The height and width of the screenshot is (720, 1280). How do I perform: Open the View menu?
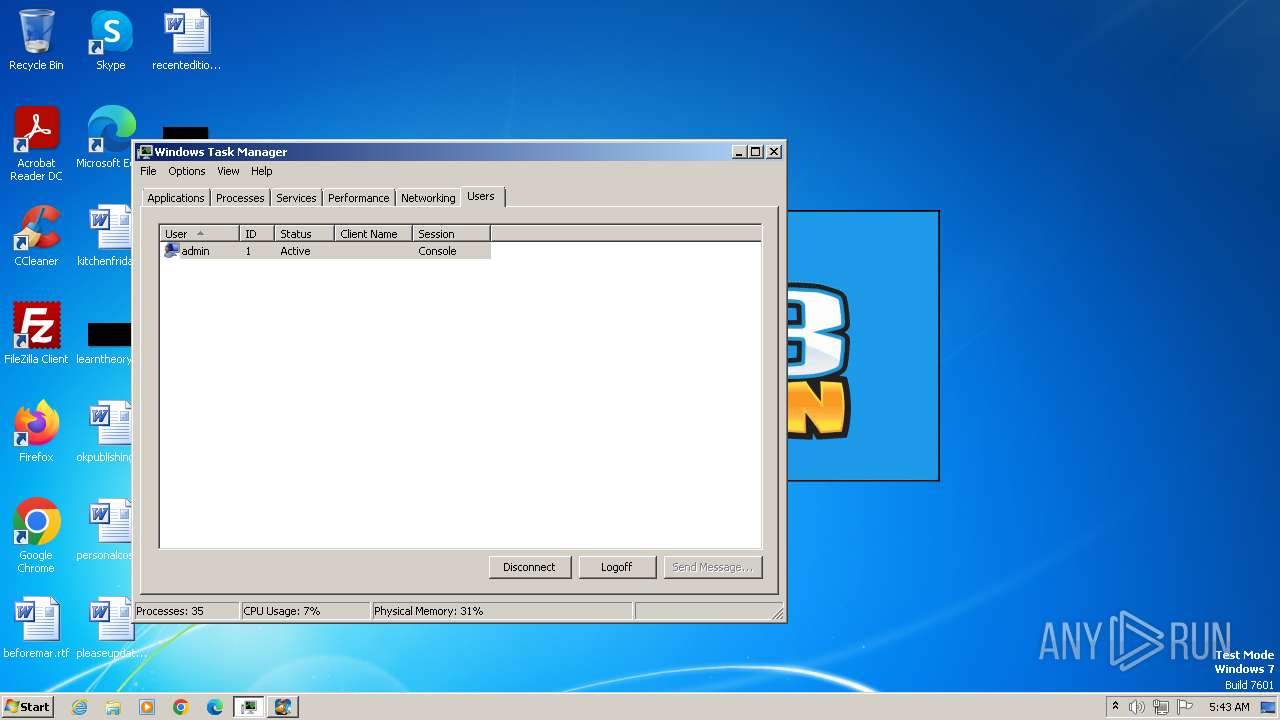point(228,171)
